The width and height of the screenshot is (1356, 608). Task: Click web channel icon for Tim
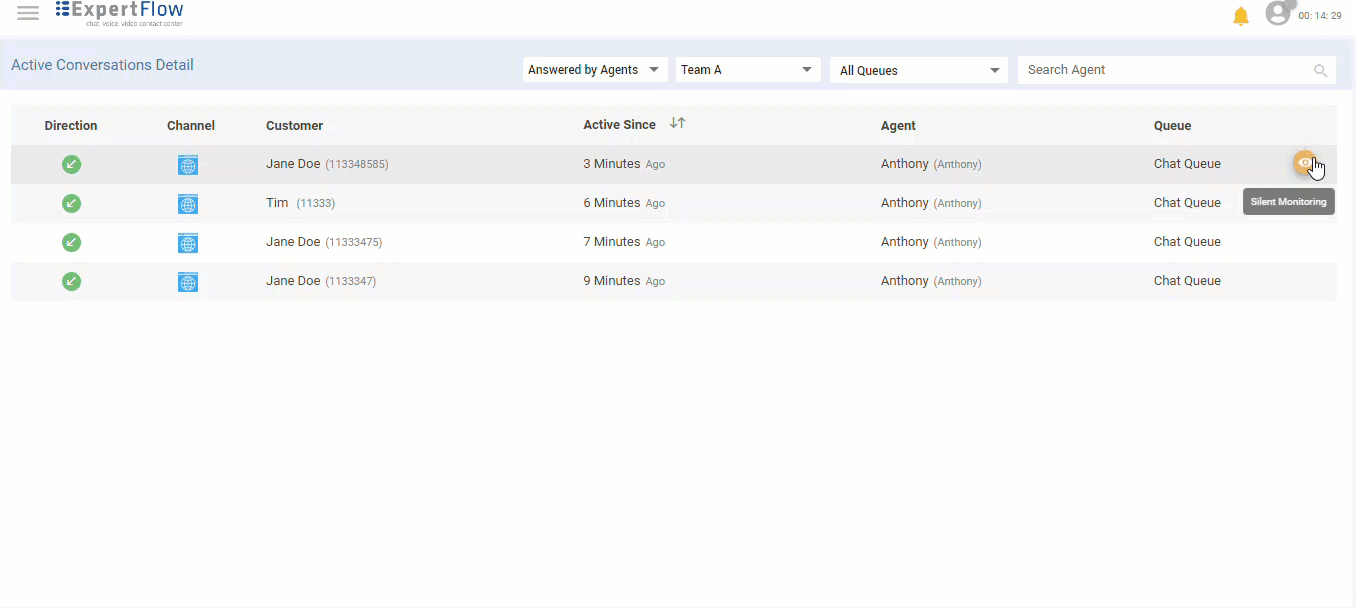point(187,204)
